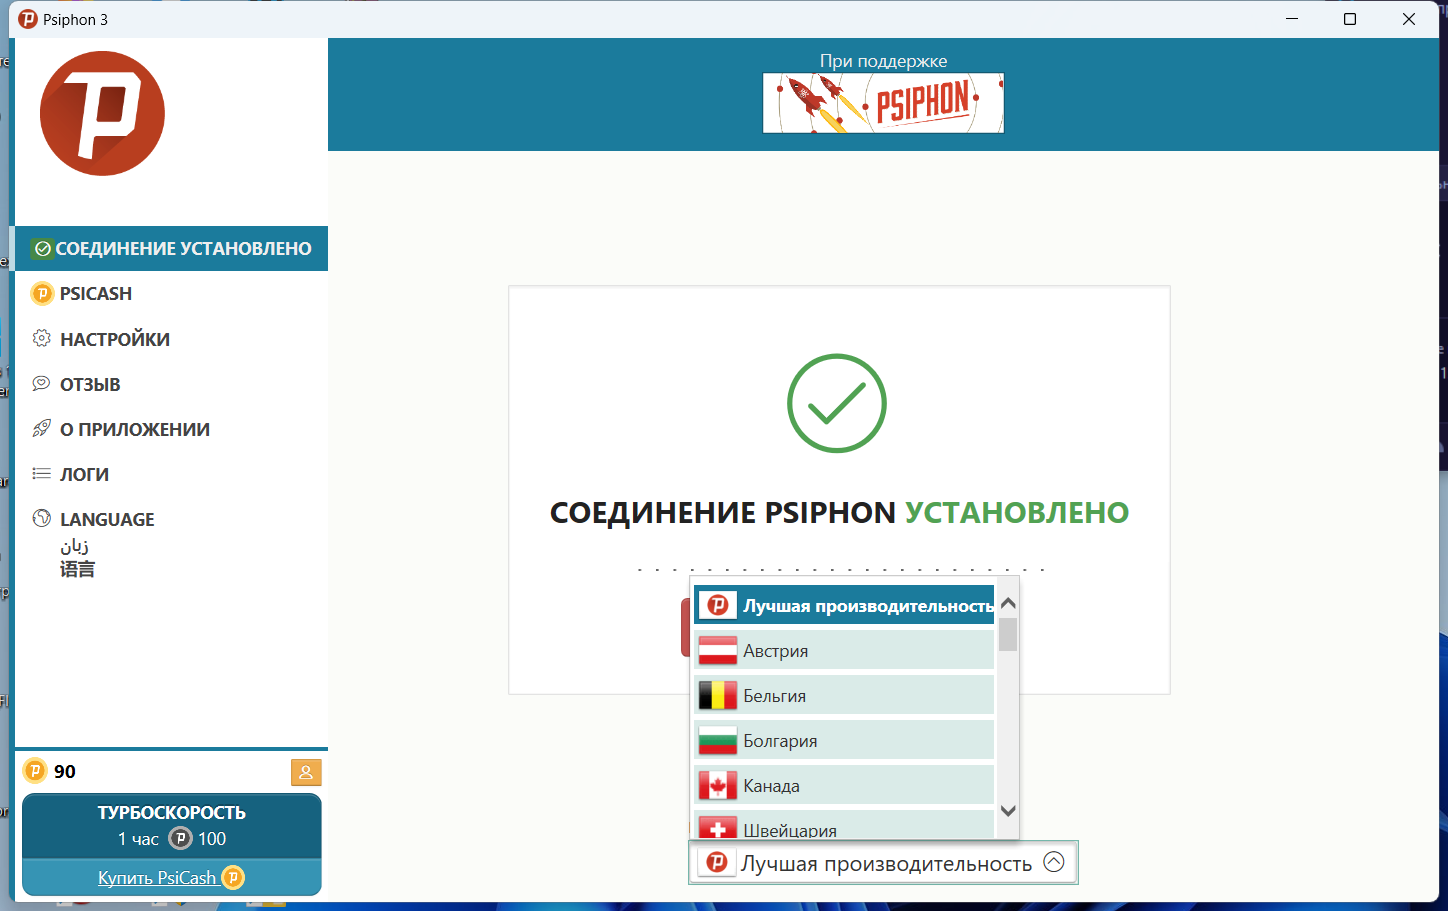The height and width of the screenshot is (911, 1448).
Task: Click the region list scrollbar down arrow
Action: pyautogui.click(x=1008, y=811)
